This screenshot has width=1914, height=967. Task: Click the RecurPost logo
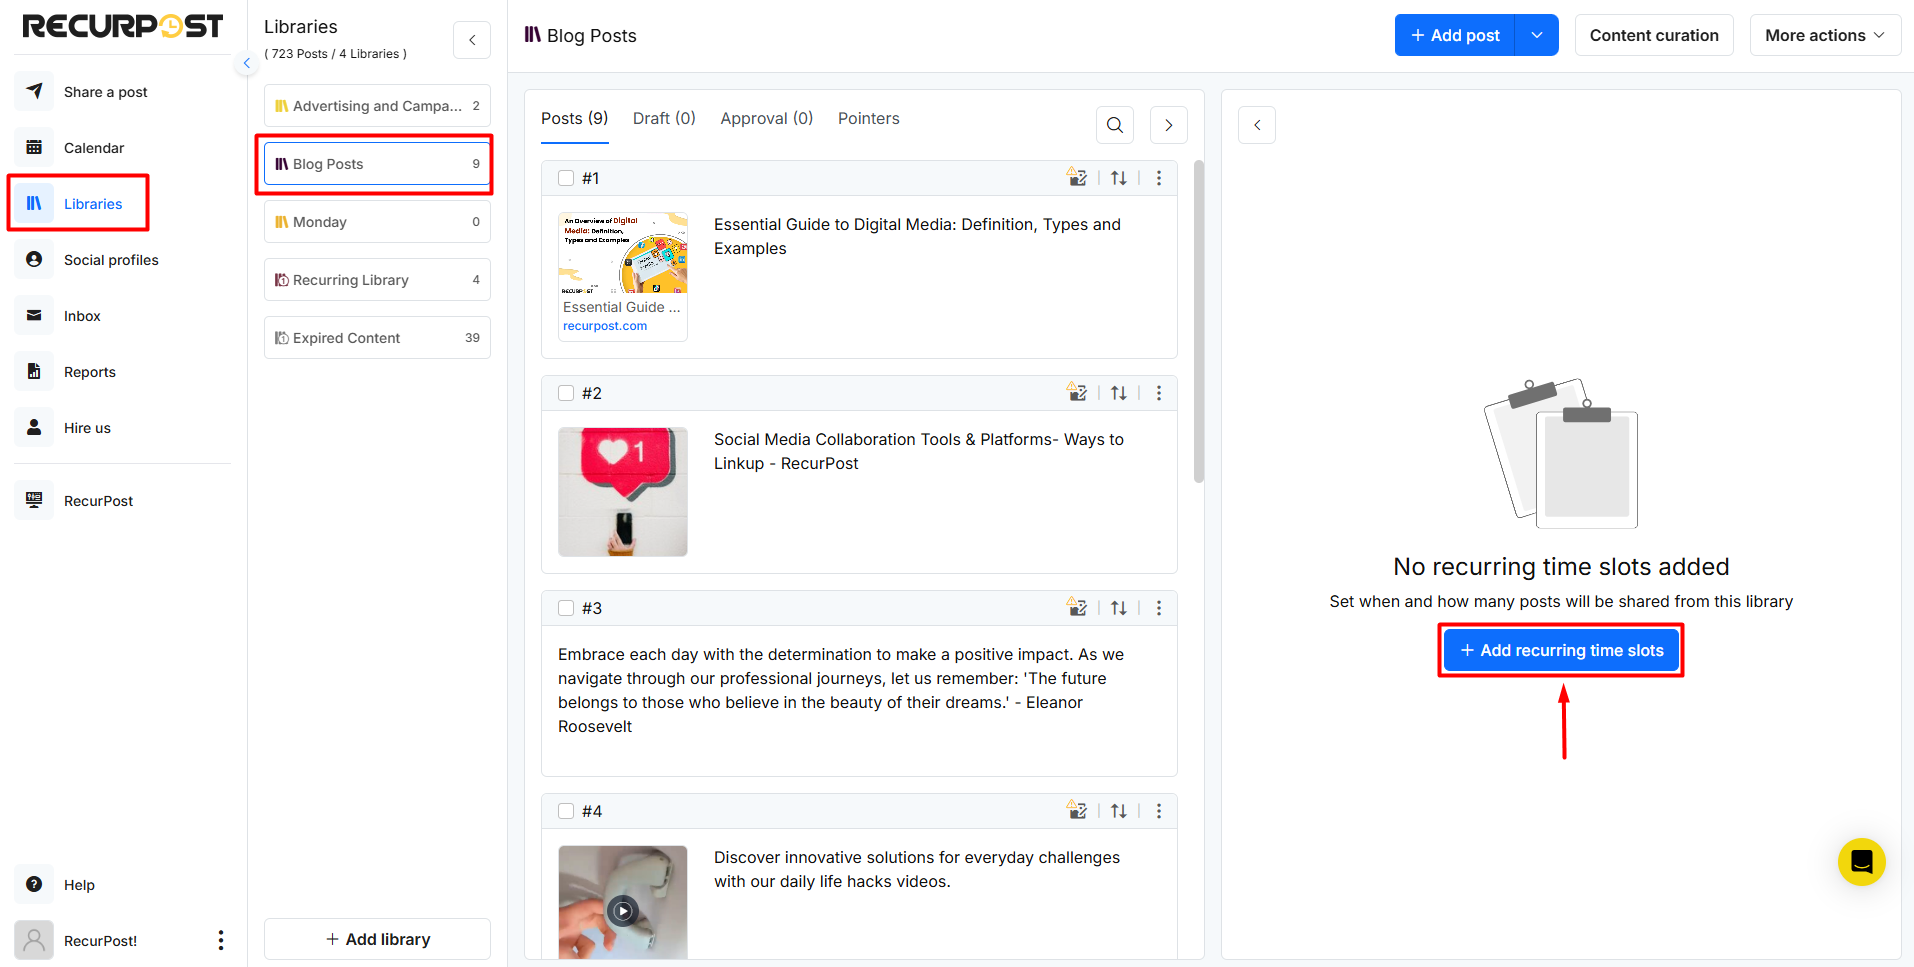[x=122, y=26]
